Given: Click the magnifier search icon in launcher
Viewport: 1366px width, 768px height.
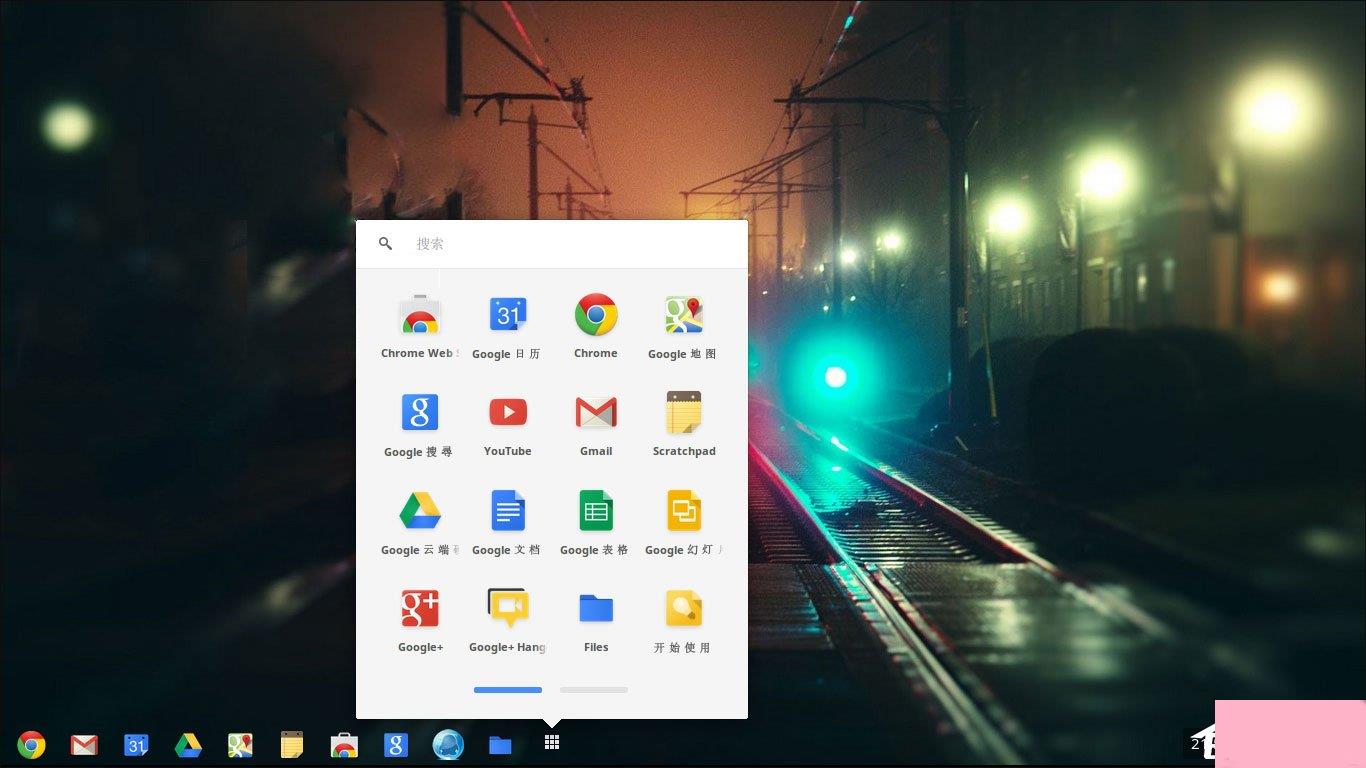Looking at the screenshot, I should pos(385,243).
